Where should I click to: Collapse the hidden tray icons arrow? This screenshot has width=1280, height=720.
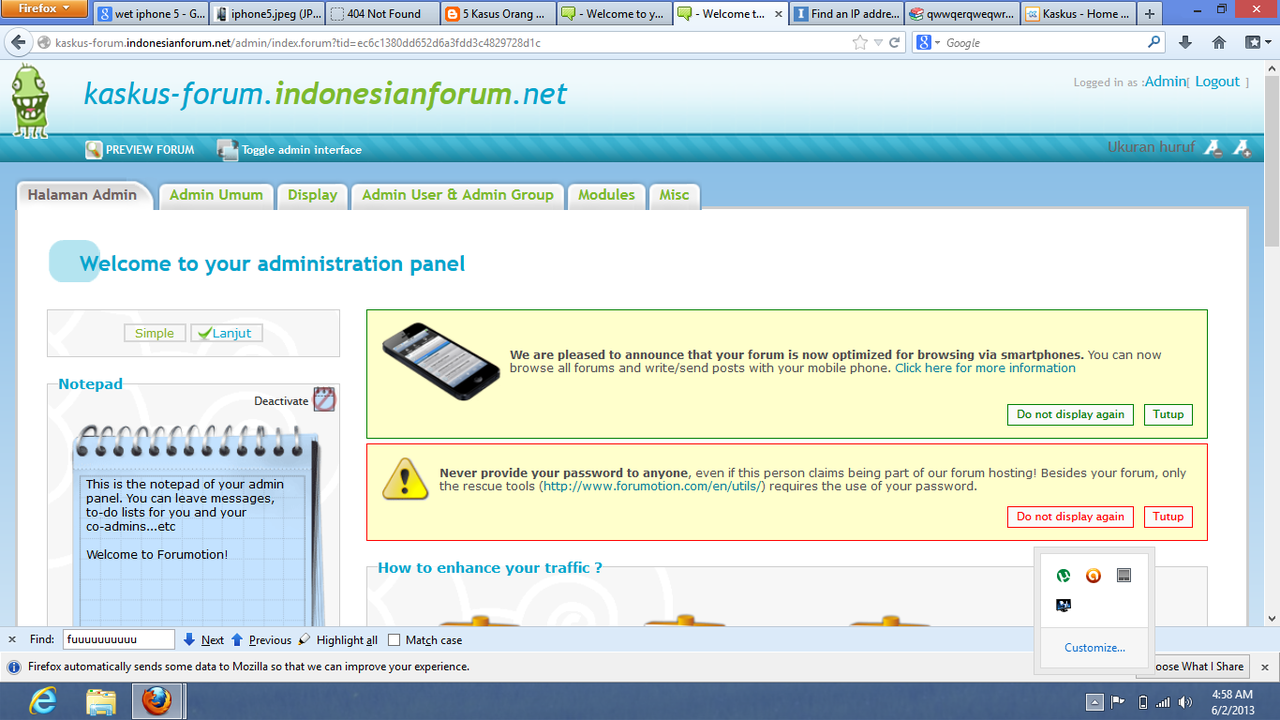click(x=1095, y=702)
